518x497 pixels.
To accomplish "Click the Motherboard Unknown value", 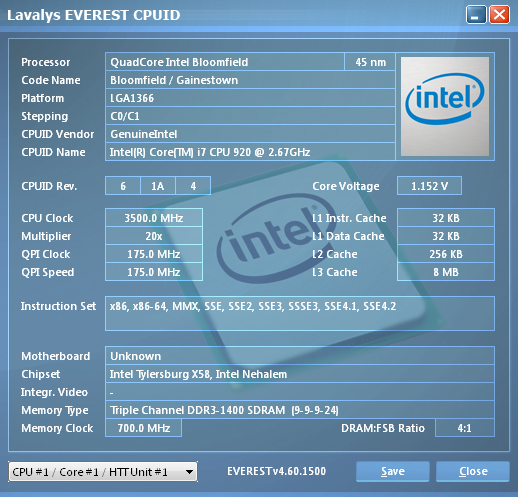I will [300, 356].
